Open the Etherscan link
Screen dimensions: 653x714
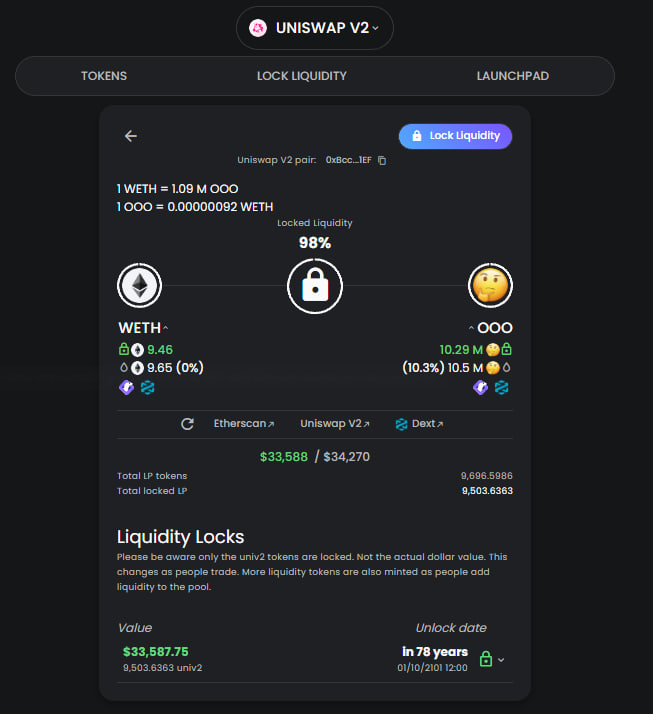pyautogui.click(x=244, y=423)
